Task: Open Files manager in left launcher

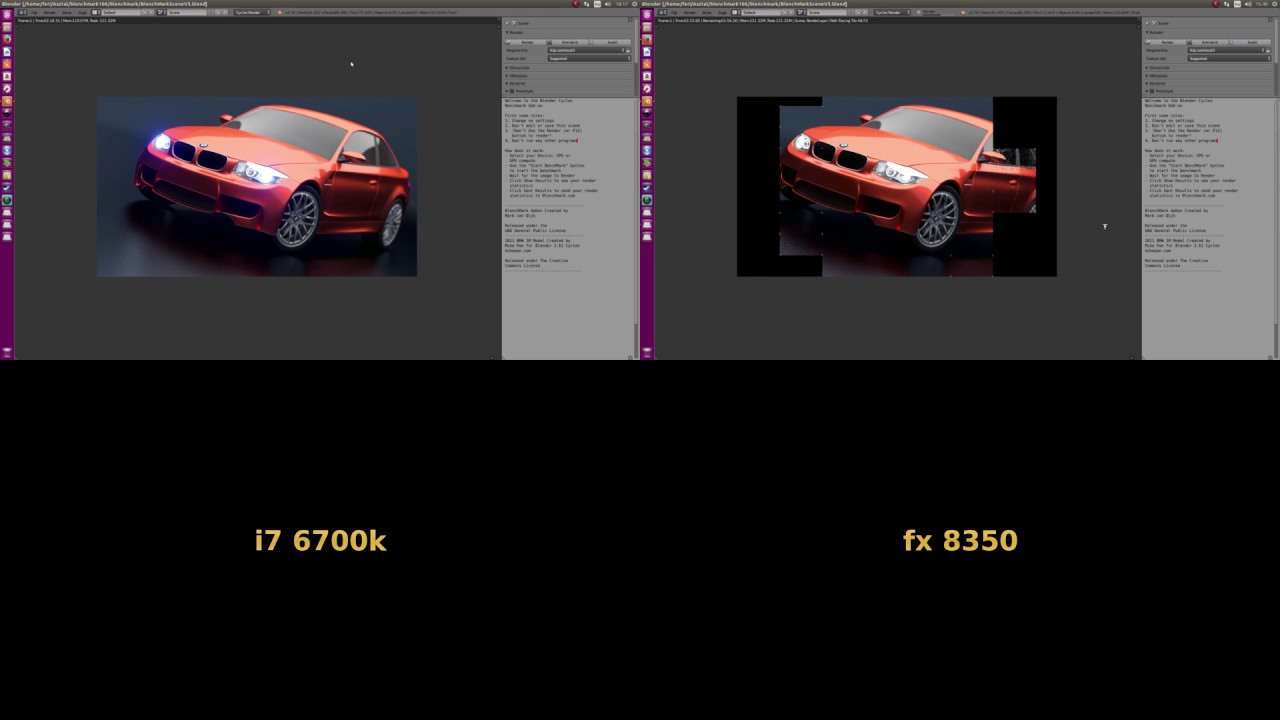Action: click(7, 27)
